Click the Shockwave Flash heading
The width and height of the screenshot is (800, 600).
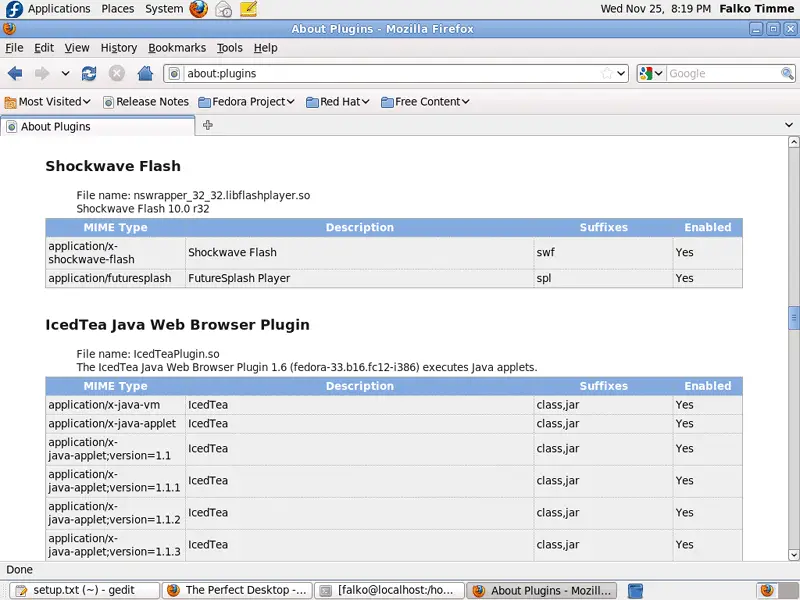pos(113,166)
